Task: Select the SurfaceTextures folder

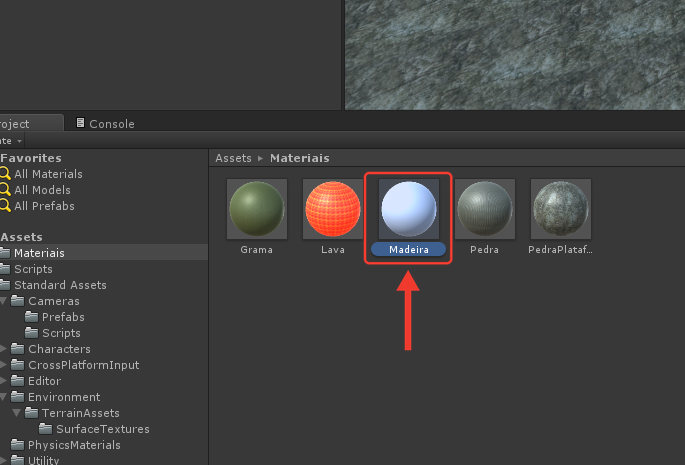Action: click(x=104, y=429)
